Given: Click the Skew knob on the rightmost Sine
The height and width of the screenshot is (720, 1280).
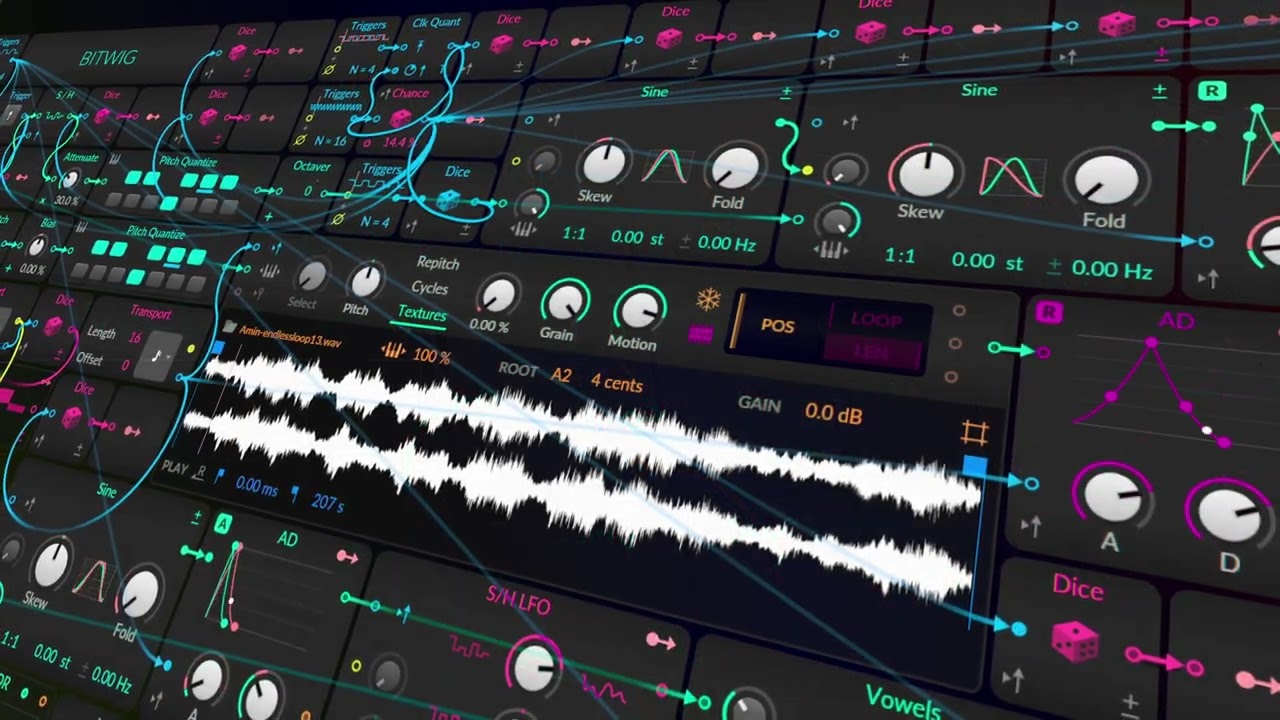Looking at the screenshot, I should click(x=925, y=172).
